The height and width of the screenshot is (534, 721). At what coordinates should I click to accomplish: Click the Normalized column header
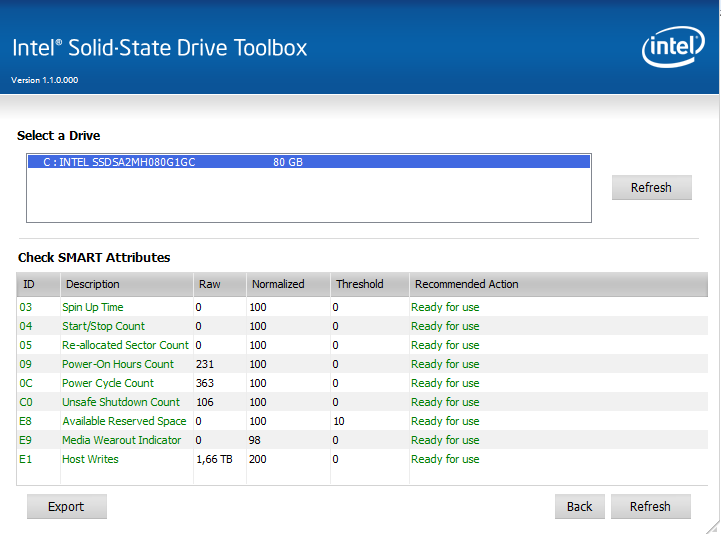288,284
